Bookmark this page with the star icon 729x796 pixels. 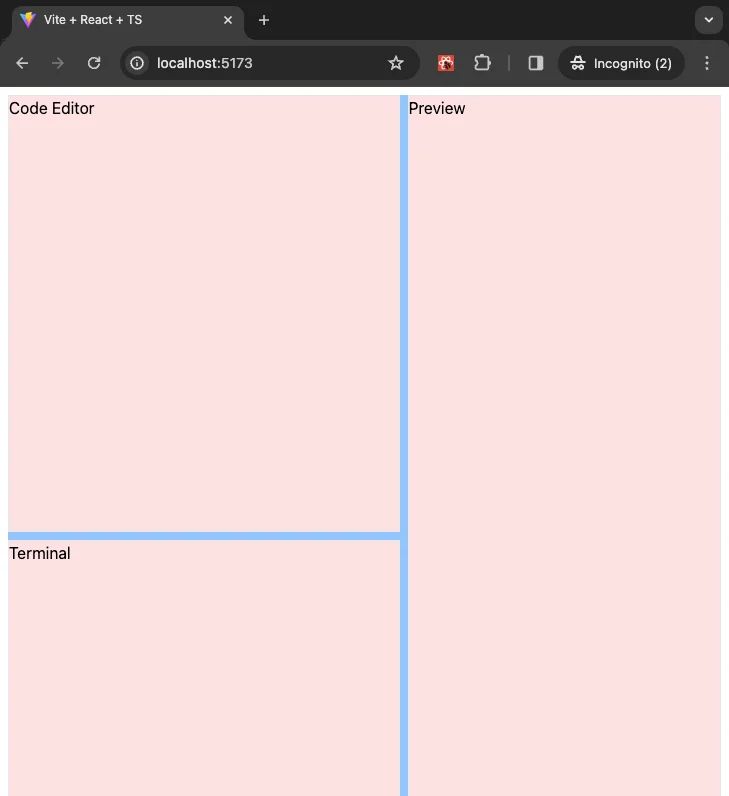click(x=396, y=63)
